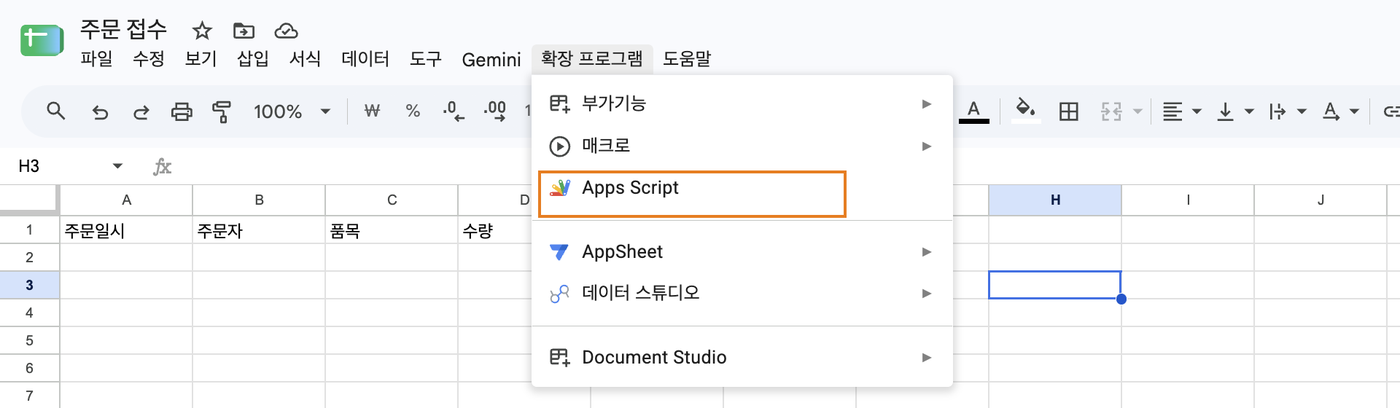The width and height of the screenshot is (1400, 408).
Task: Click the document title 주문 접수
Action: pyautogui.click(x=124, y=29)
